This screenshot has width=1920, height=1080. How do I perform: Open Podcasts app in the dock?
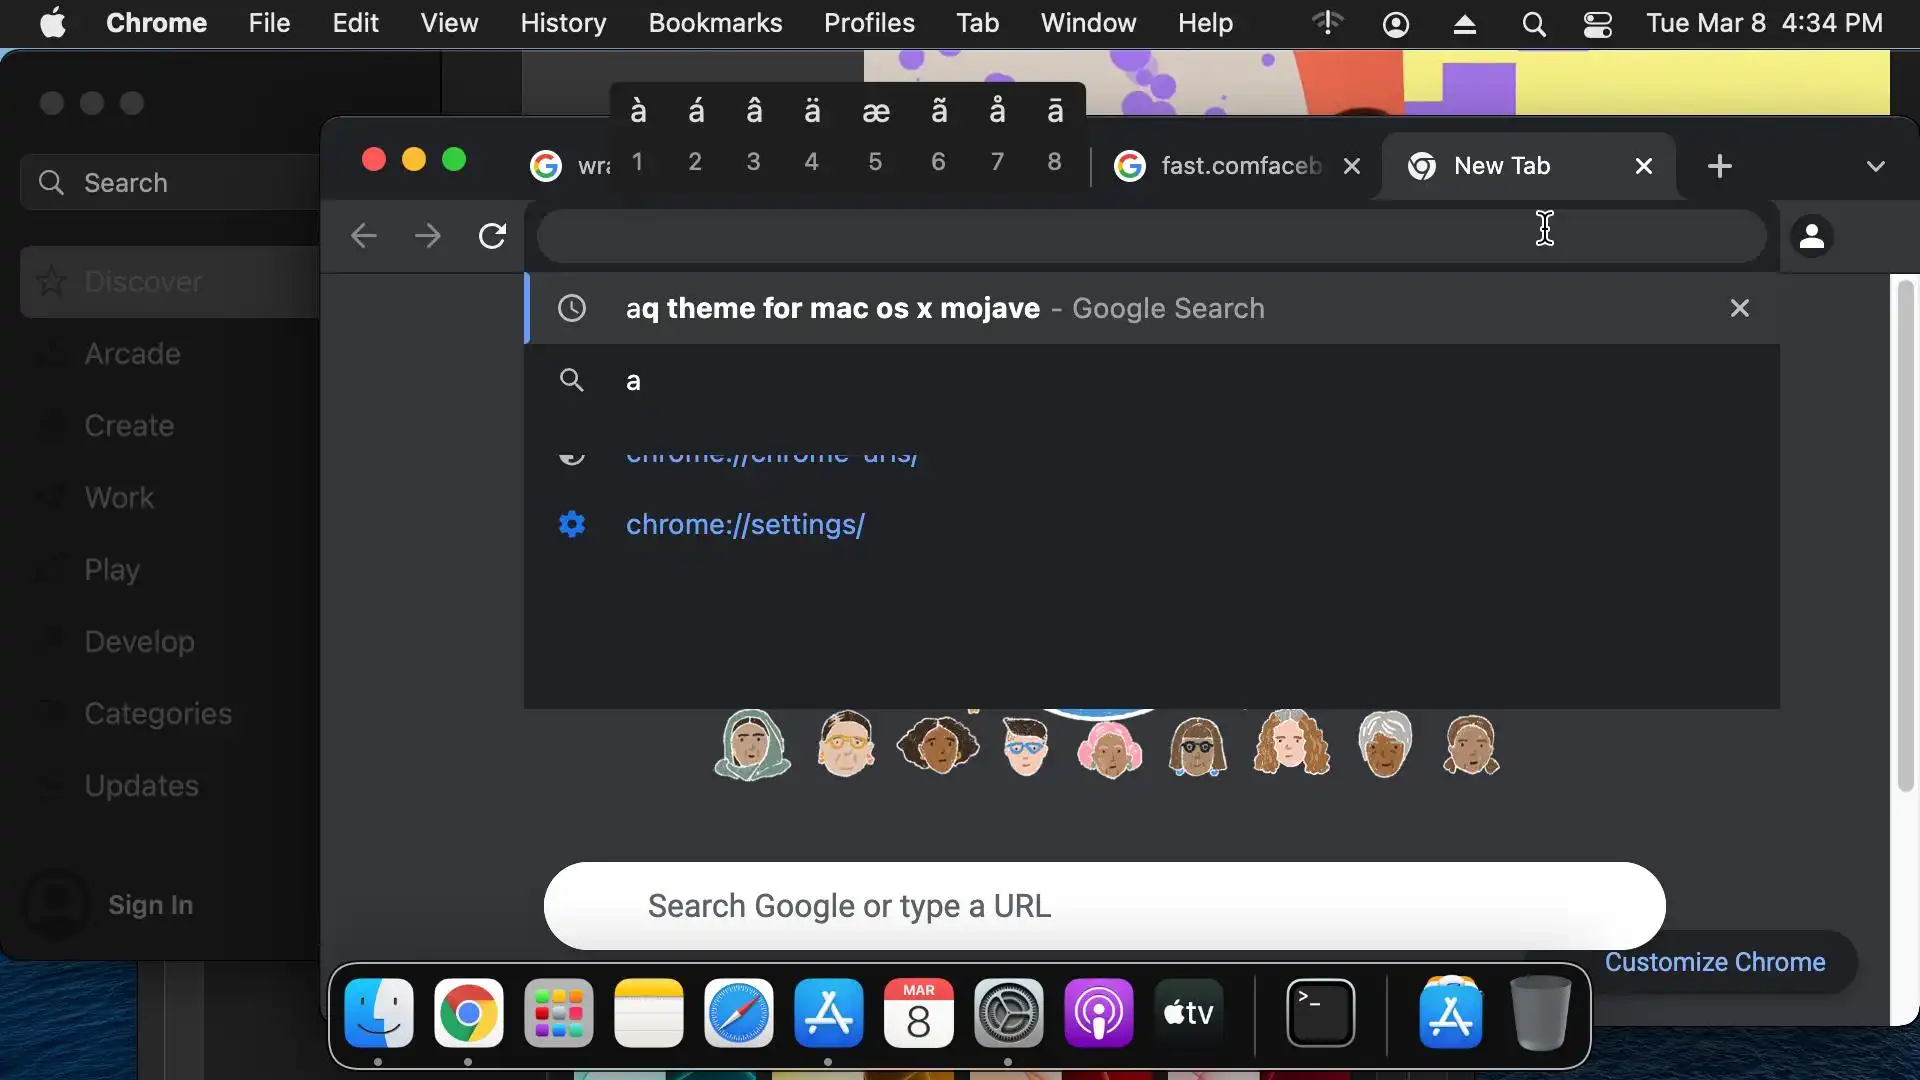[x=1098, y=1013]
